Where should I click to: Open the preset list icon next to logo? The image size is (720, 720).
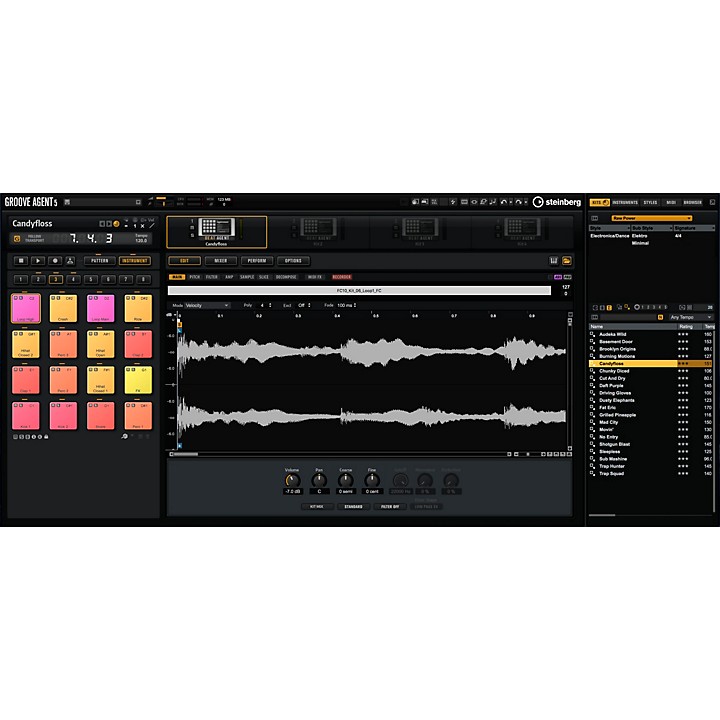point(67,202)
